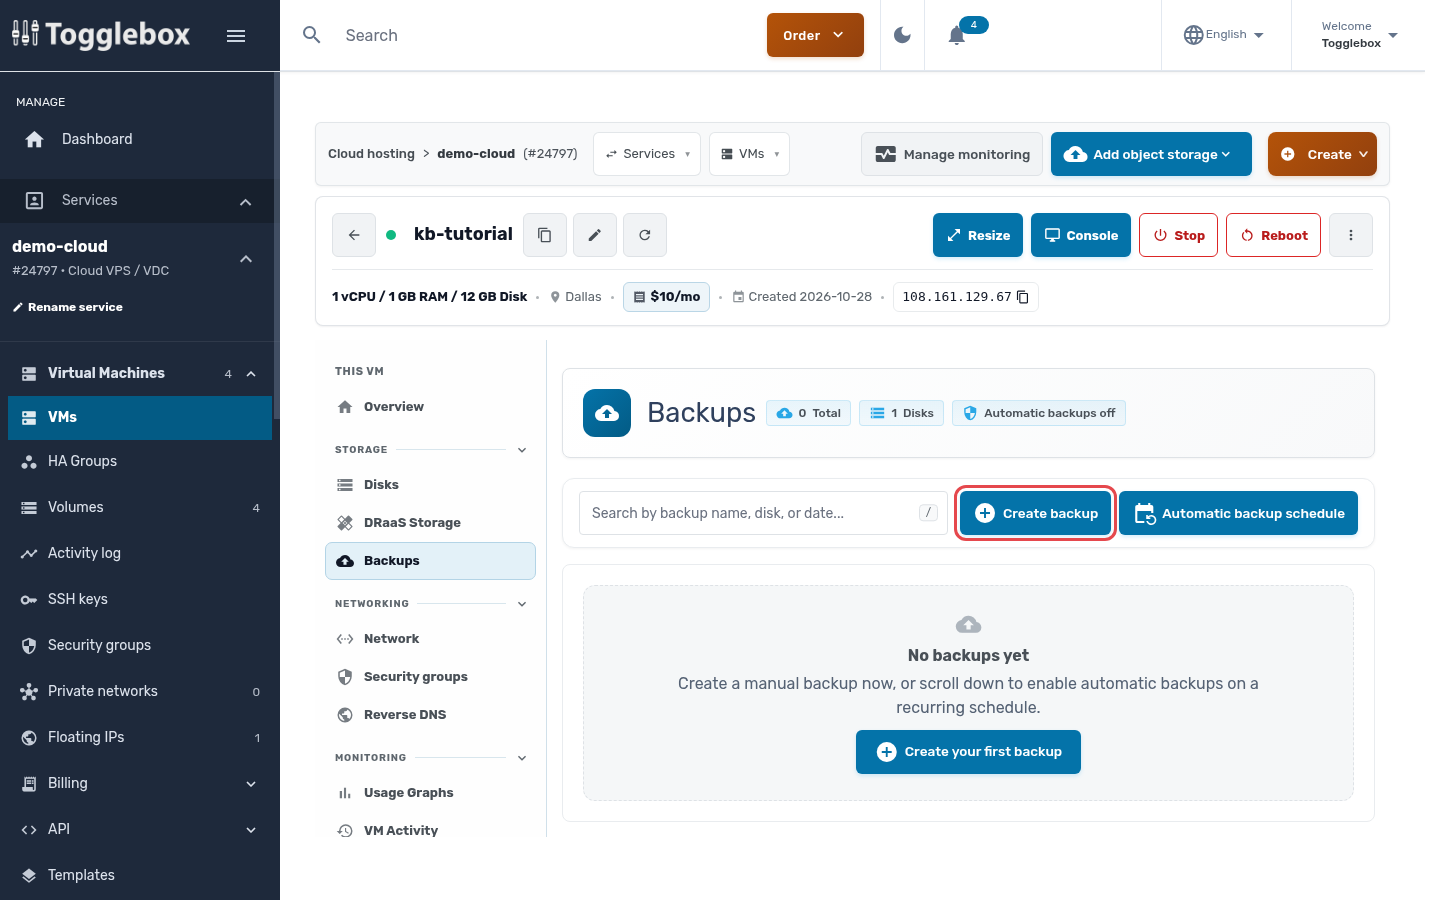Click Cloud hosting breadcrumb link

pos(371,154)
